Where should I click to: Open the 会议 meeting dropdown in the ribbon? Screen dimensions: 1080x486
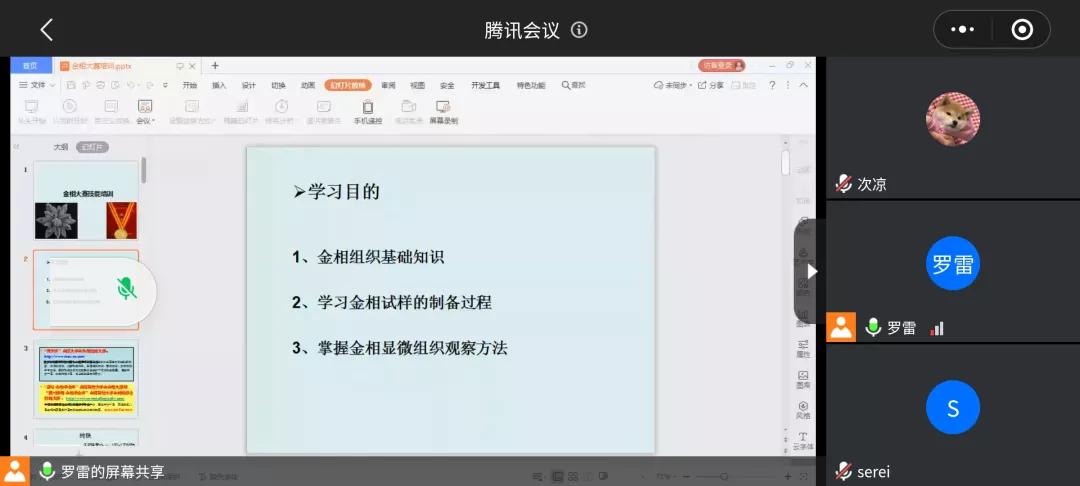point(145,112)
